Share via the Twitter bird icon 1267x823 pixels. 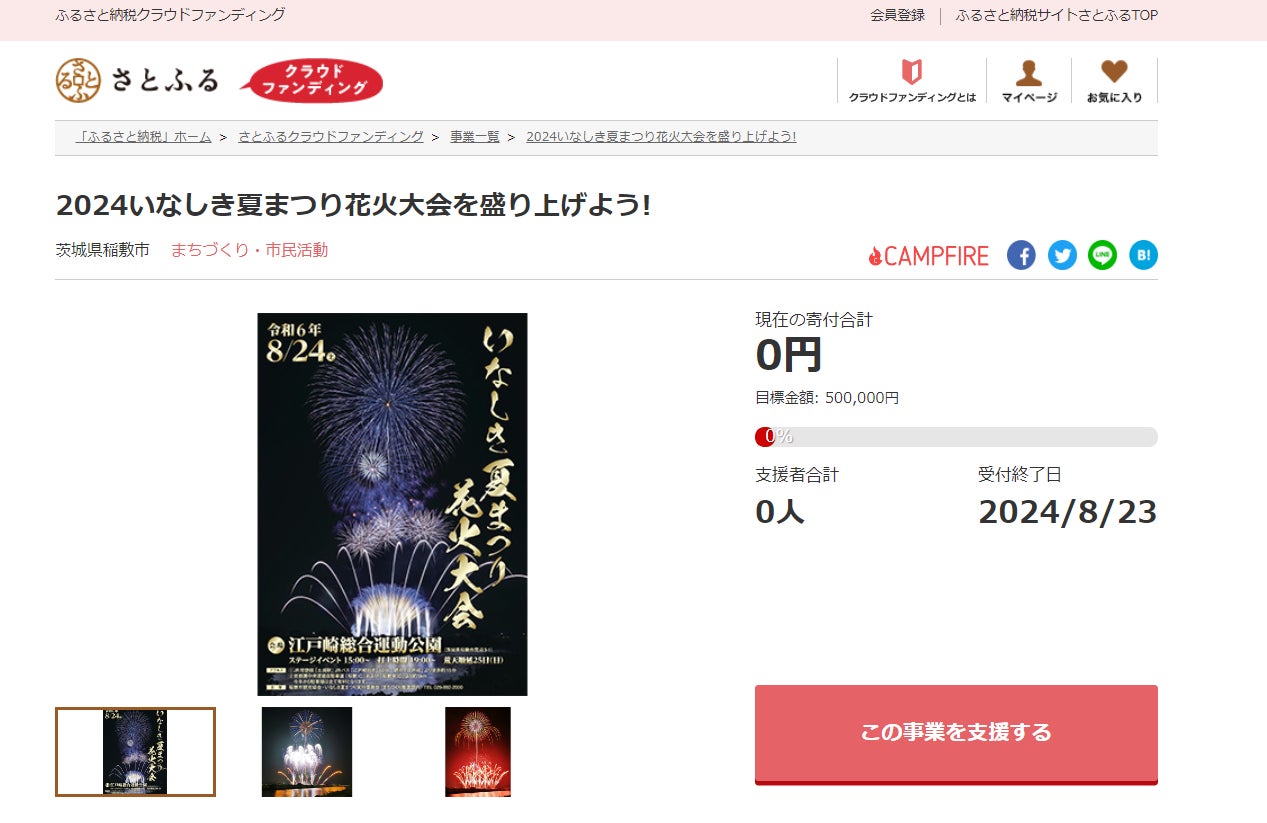click(1062, 255)
